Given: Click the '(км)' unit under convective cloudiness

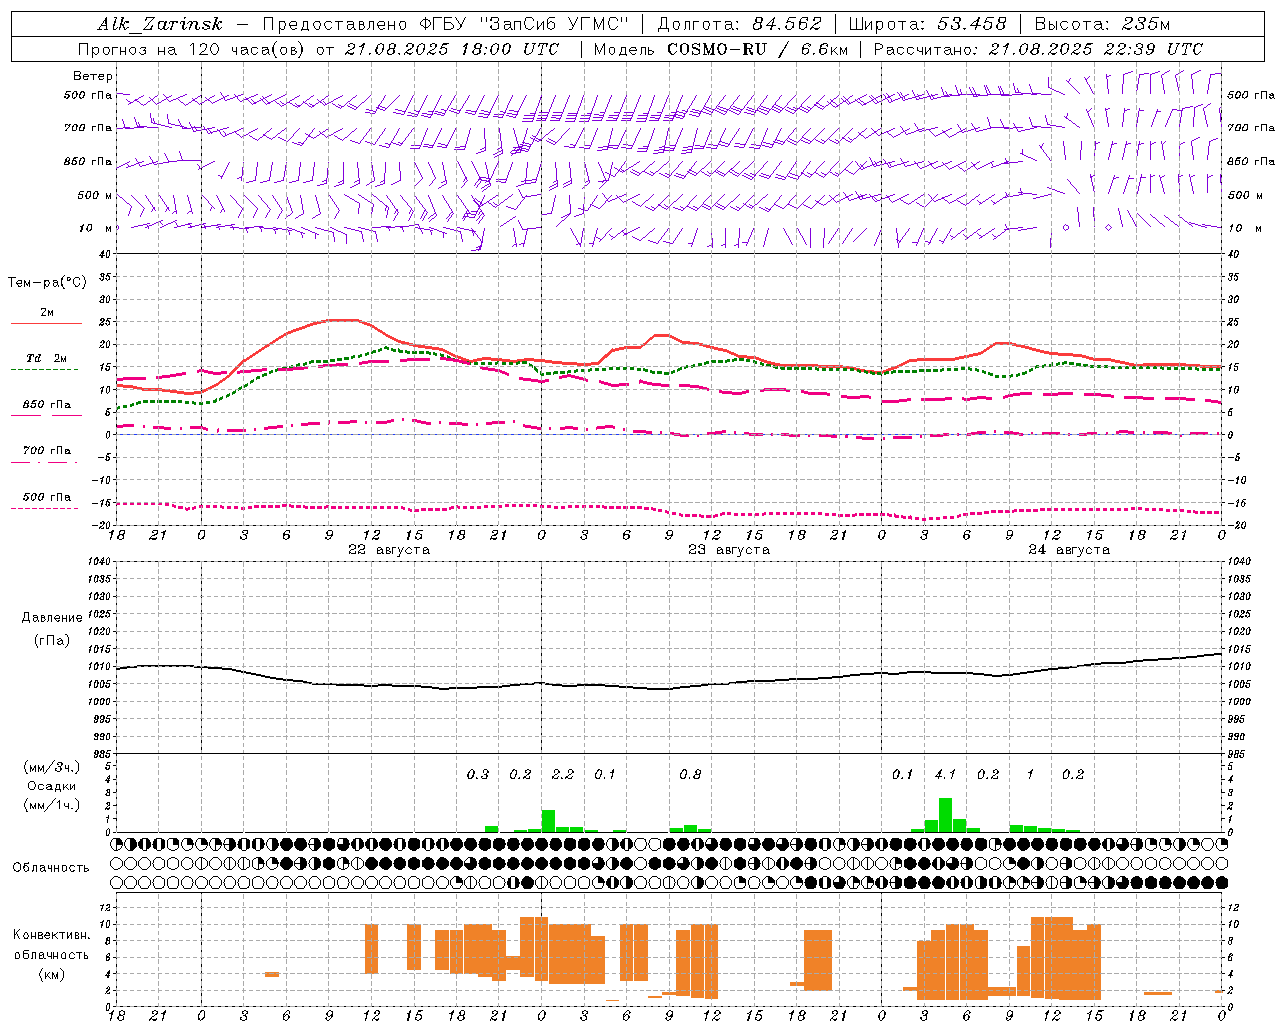Looking at the screenshot, I should click(x=52, y=975).
